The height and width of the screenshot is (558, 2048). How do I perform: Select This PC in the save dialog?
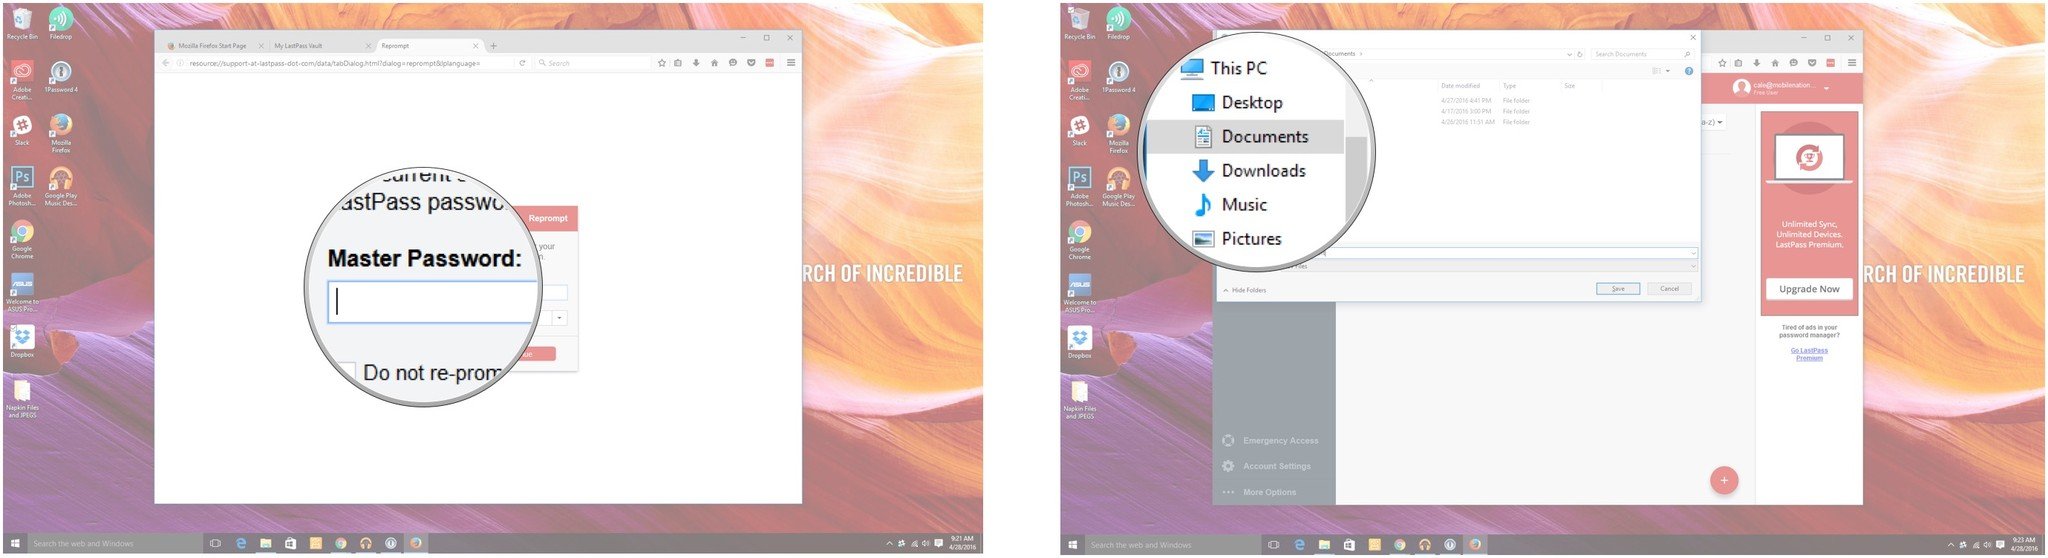[1223, 68]
